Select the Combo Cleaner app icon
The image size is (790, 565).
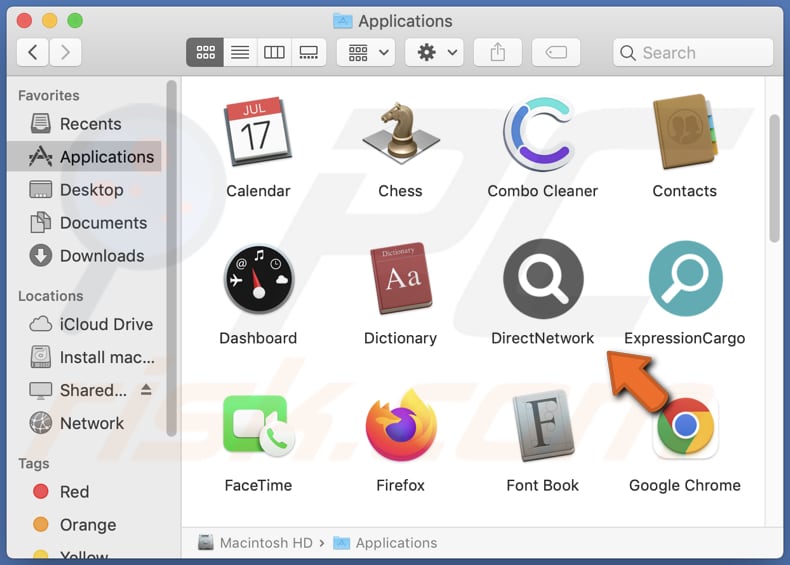pyautogui.click(x=540, y=134)
